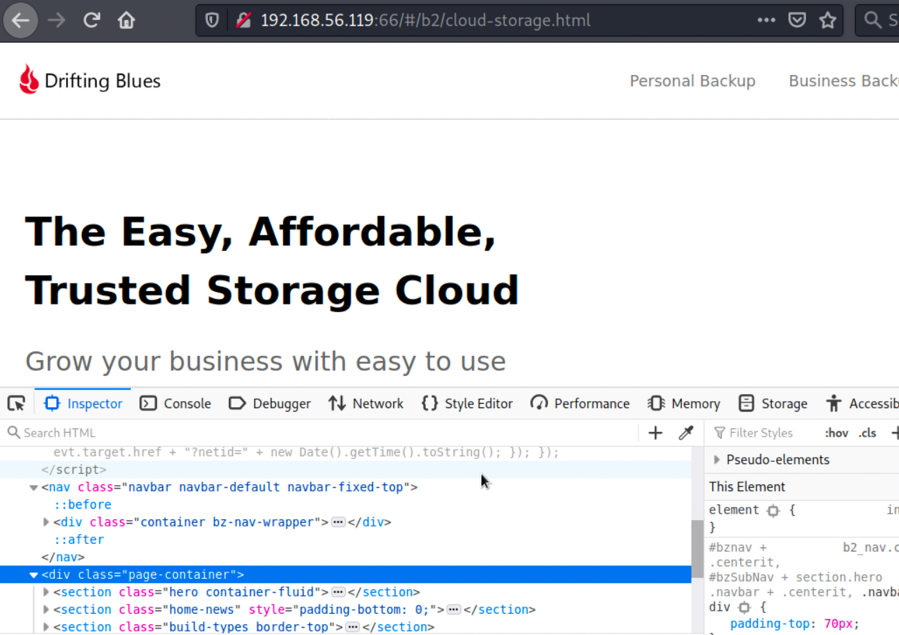Open the Storage tab
Viewport: 899px width, 635px height.
[773, 403]
